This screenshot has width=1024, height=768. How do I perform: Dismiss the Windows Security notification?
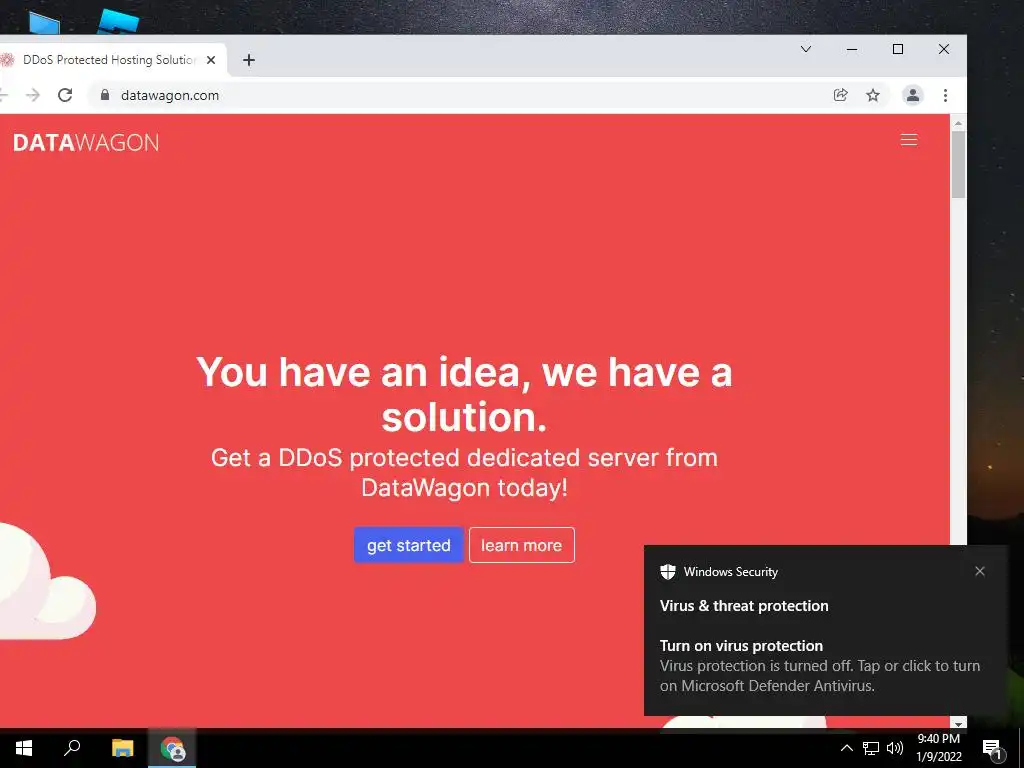point(980,571)
